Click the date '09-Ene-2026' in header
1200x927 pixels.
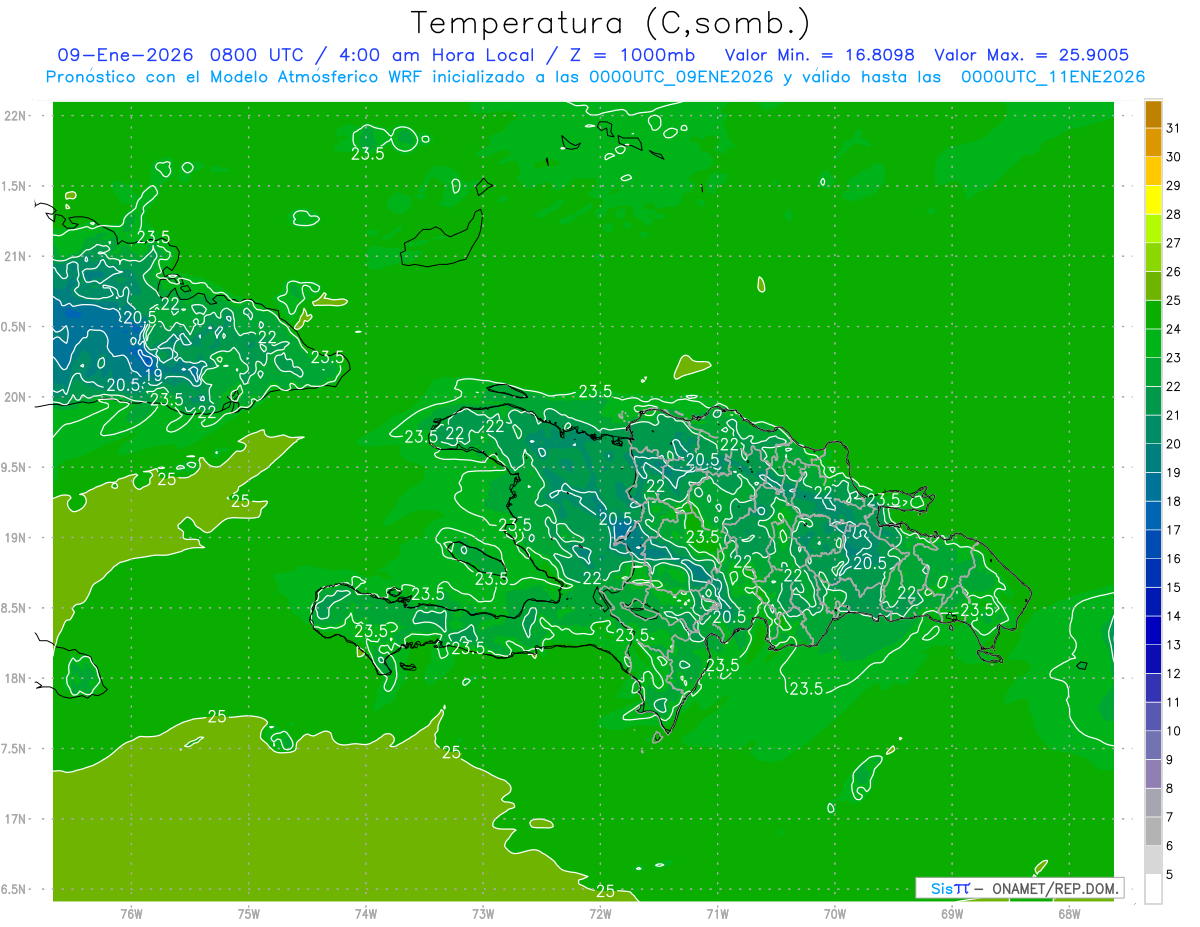(x=125, y=54)
